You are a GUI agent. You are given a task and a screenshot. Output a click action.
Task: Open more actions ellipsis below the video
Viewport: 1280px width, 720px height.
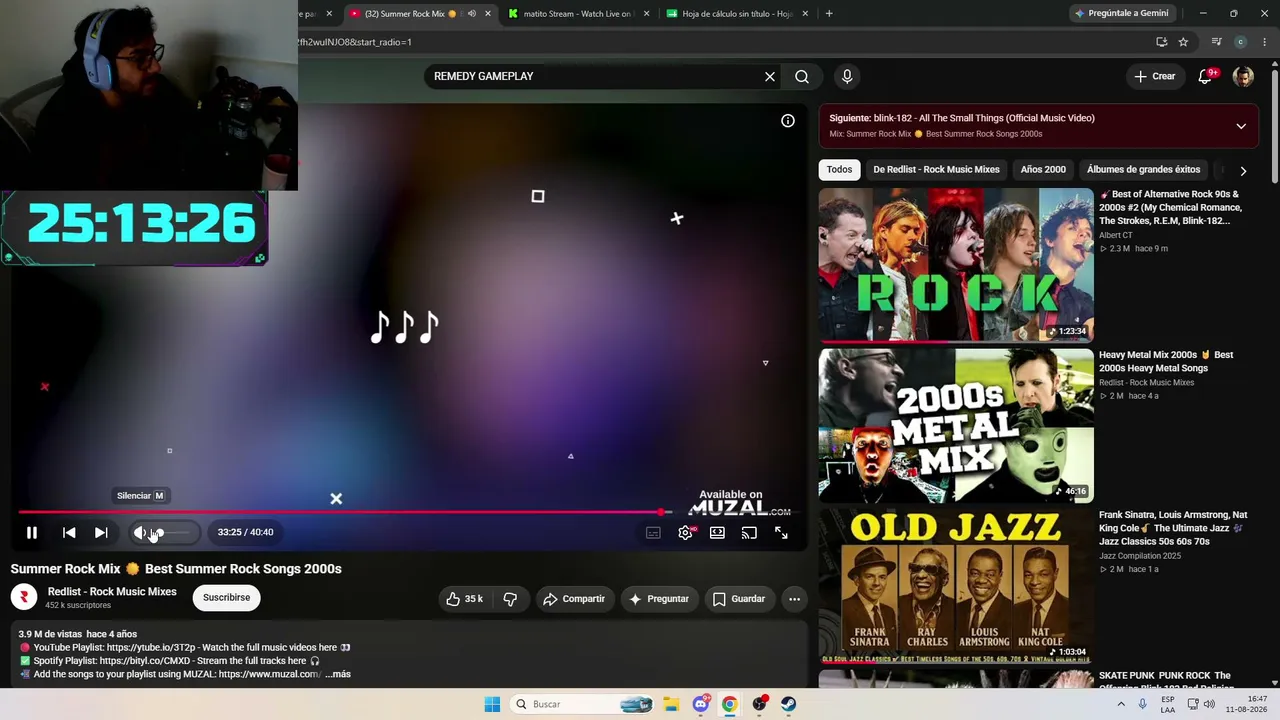794,599
